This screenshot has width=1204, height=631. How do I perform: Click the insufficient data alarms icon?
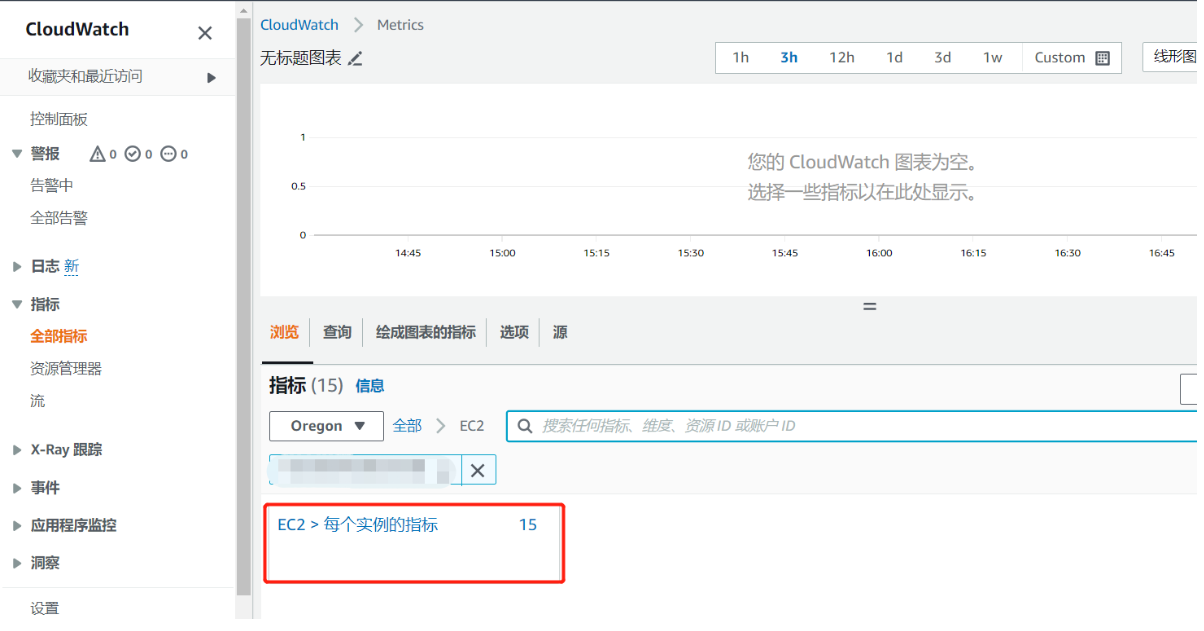(168, 154)
